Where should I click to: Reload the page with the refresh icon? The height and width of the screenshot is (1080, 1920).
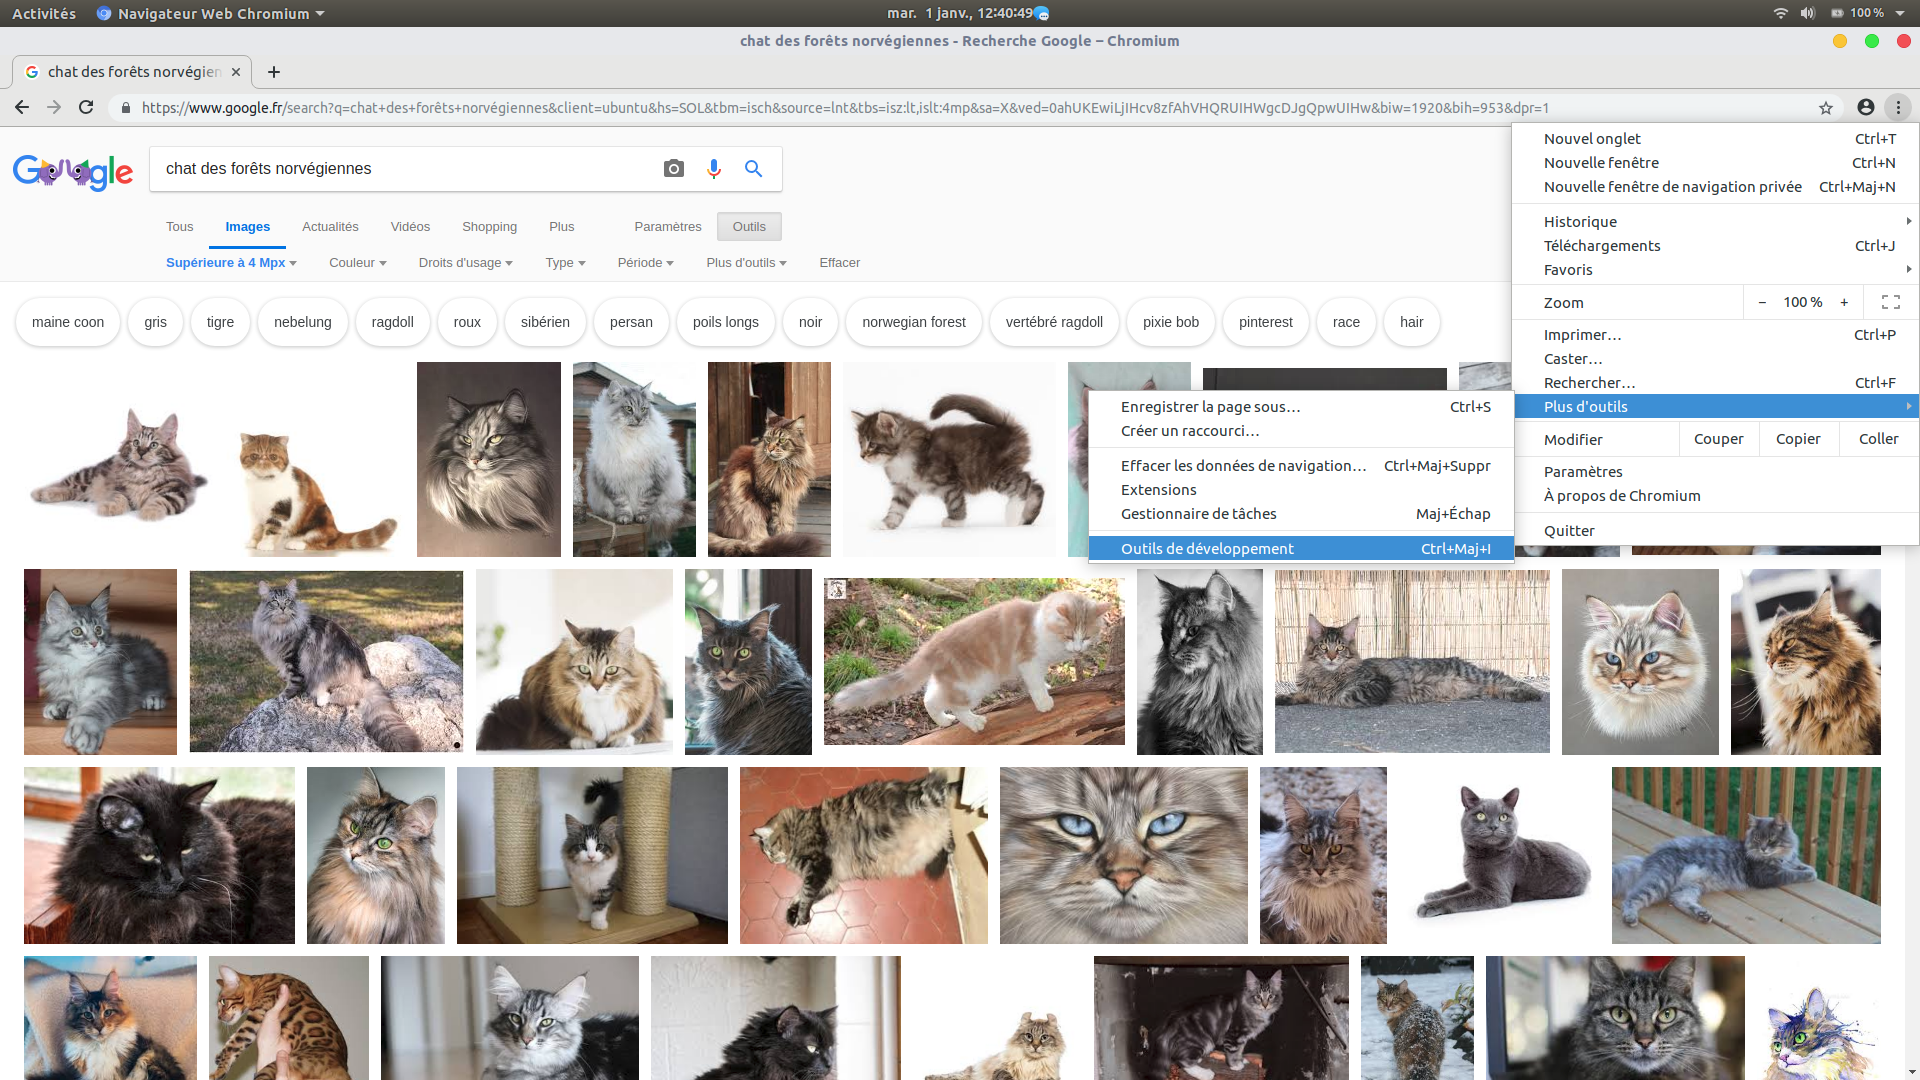click(x=86, y=107)
